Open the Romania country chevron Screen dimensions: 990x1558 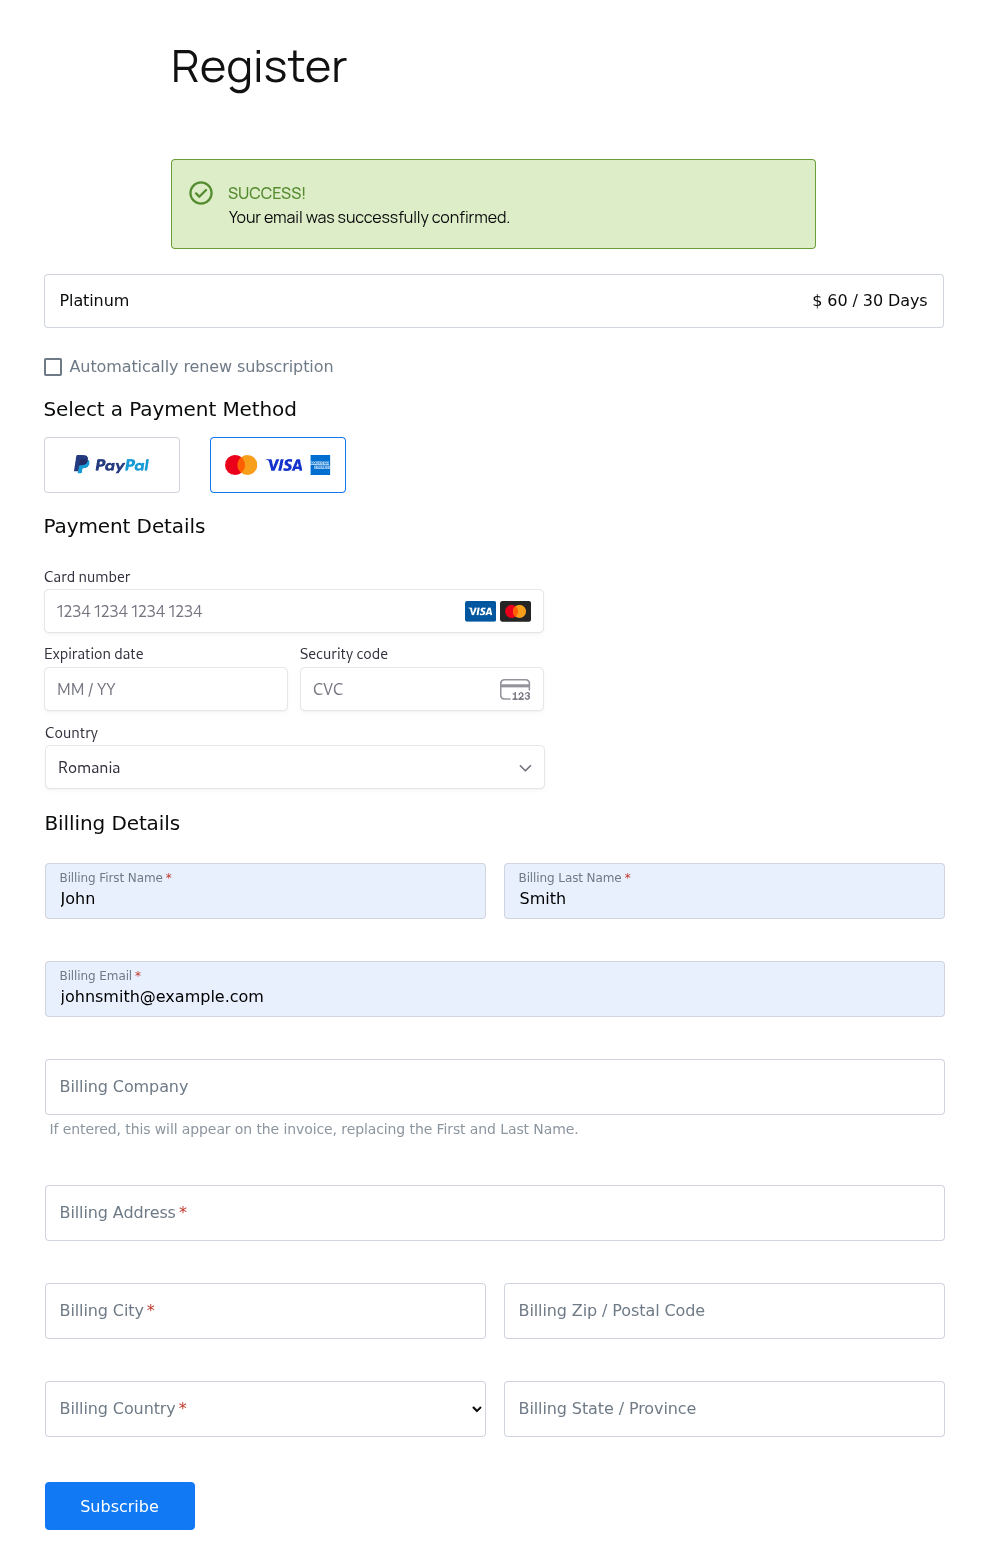(x=525, y=767)
